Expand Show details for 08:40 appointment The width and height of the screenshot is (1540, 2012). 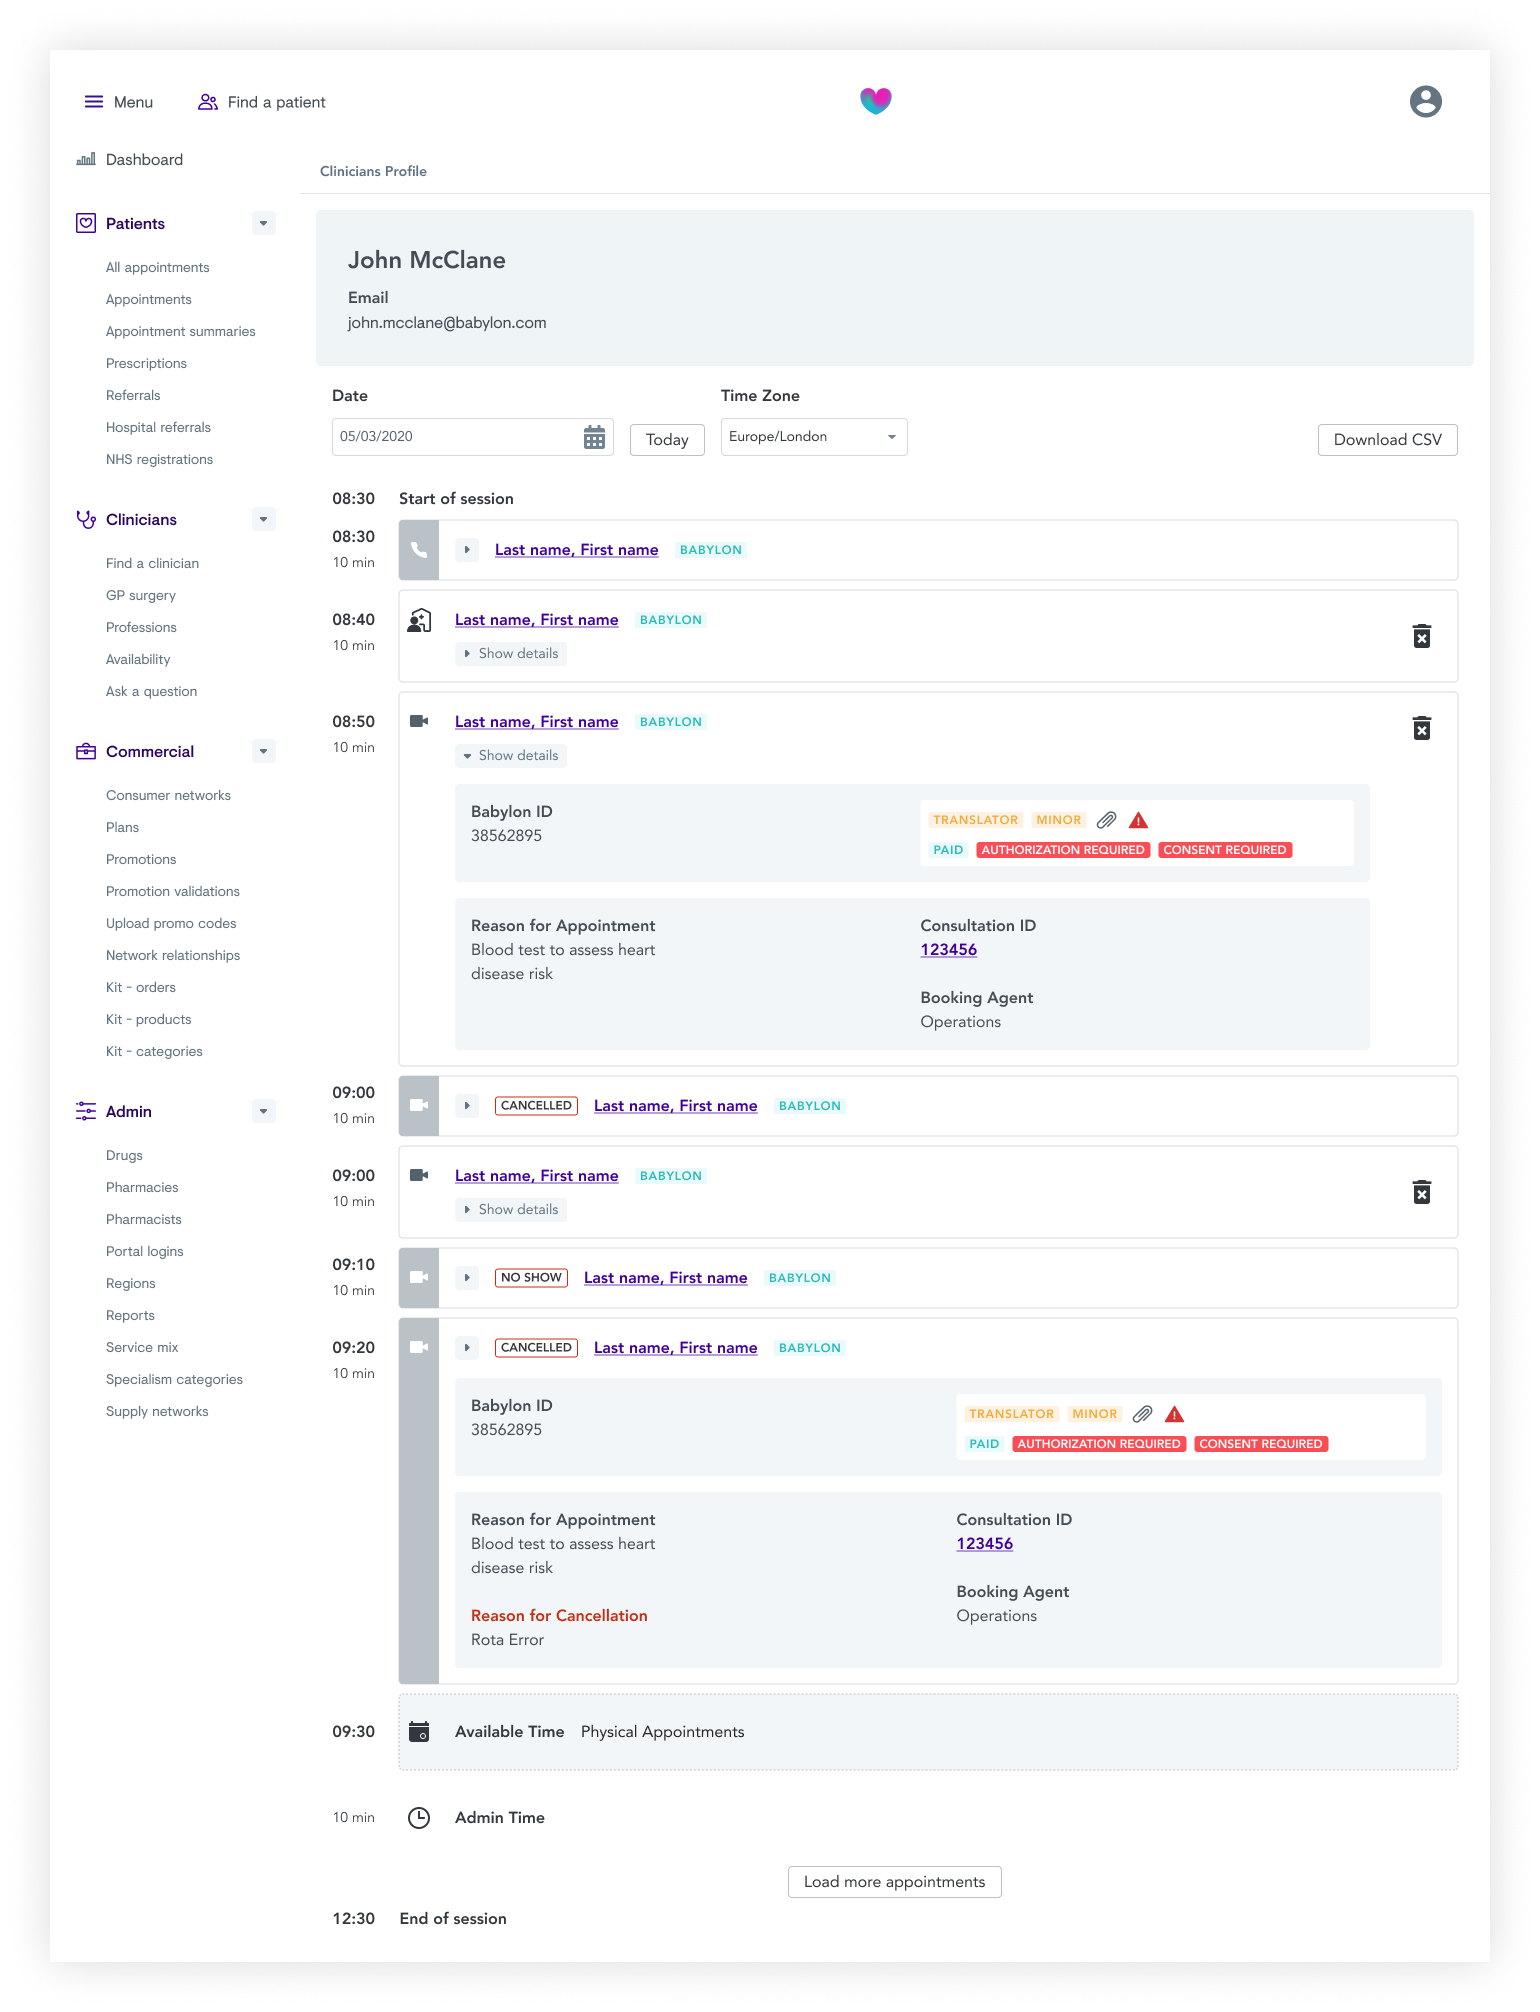tap(511, 654)
